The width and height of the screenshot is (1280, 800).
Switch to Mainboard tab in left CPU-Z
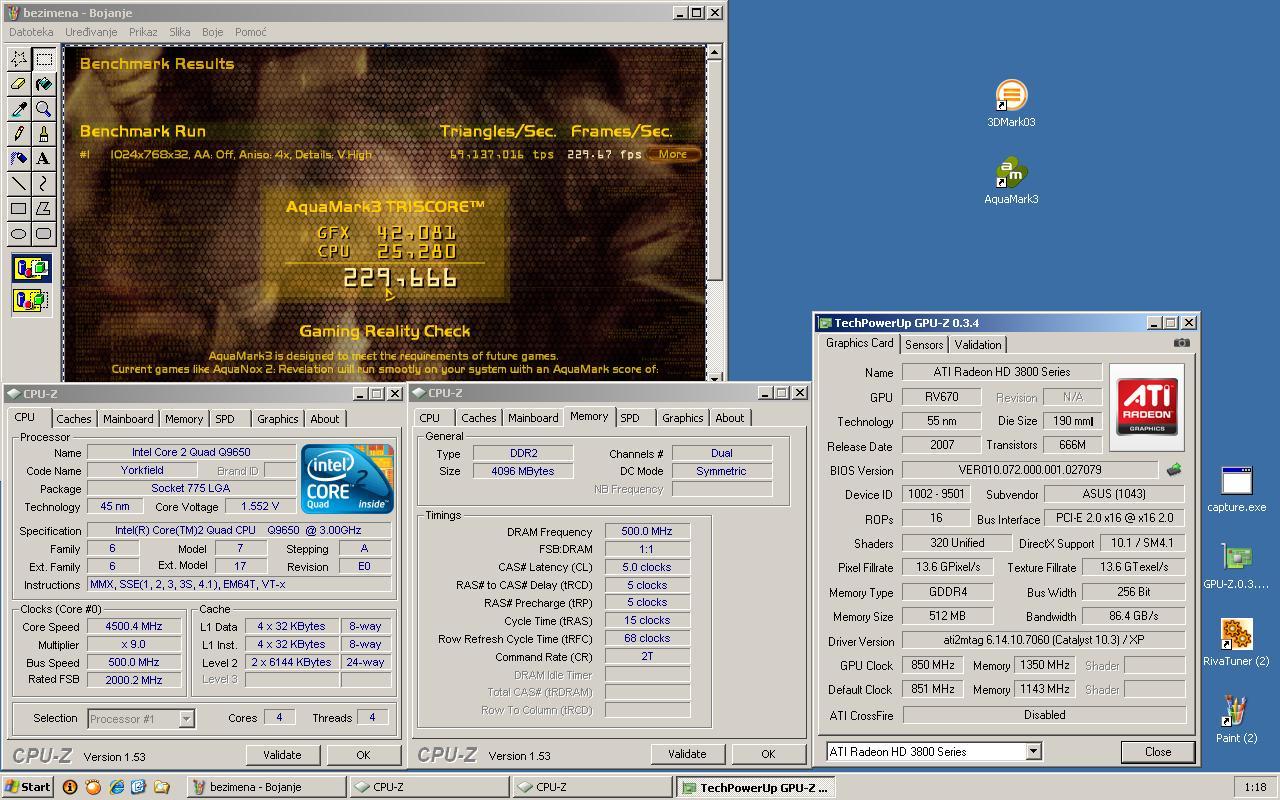128,419
